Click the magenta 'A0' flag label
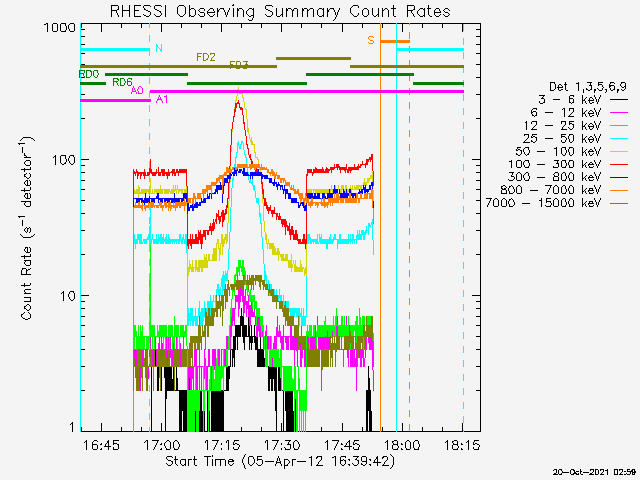 coord(137,91)
